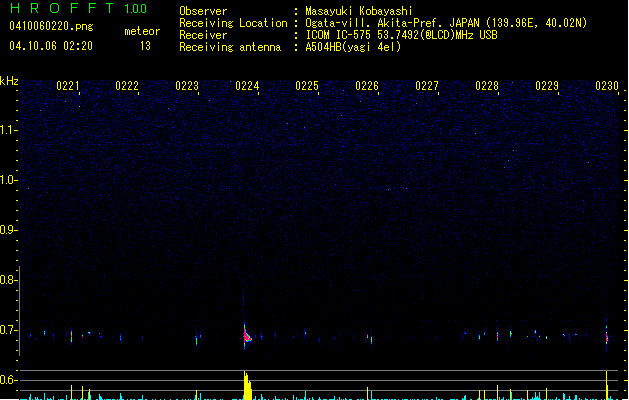Click the 0226 time marker
This screenshot has width=629, height=400.
point(367,86)
